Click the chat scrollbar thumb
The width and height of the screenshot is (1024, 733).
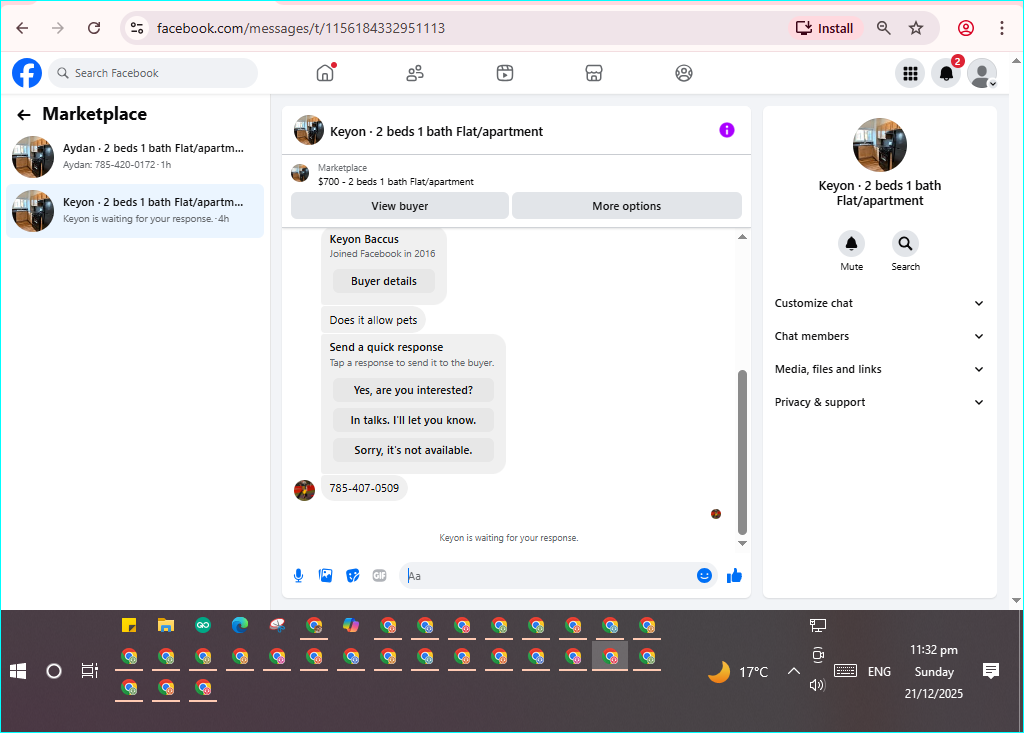tap(742, 452)
